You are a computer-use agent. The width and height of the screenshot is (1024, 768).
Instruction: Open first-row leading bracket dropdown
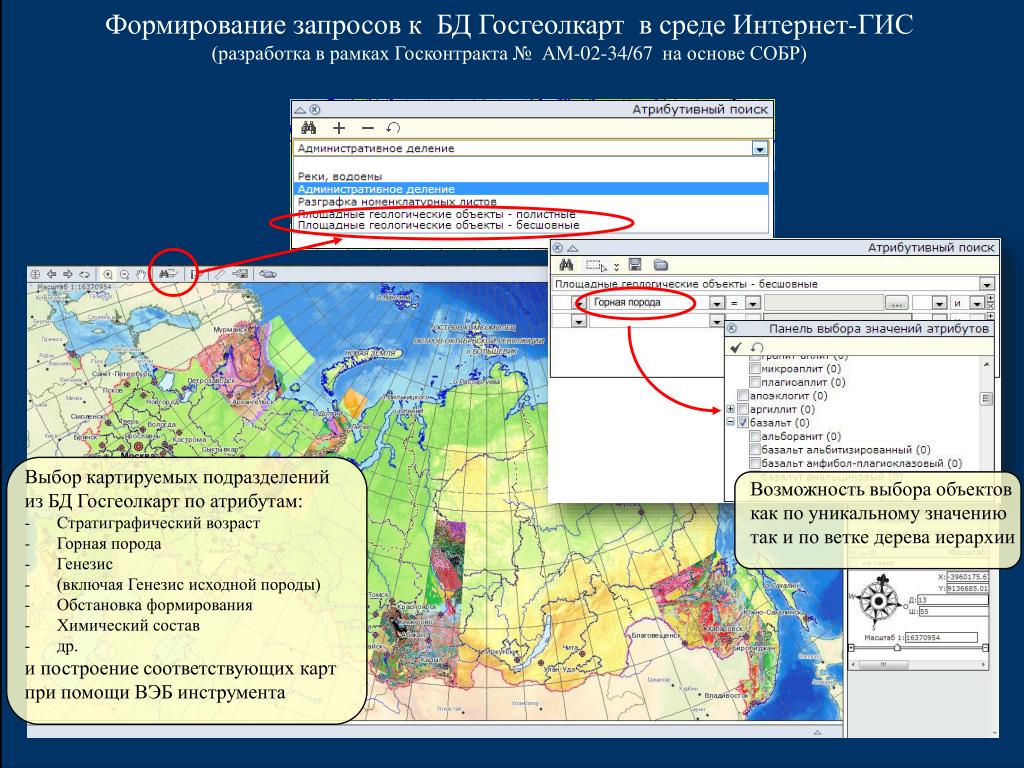(579, 303)
